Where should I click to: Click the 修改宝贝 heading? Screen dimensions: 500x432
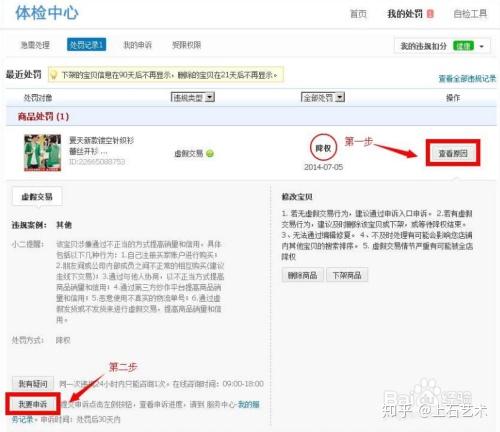click(x=297, y=197)
